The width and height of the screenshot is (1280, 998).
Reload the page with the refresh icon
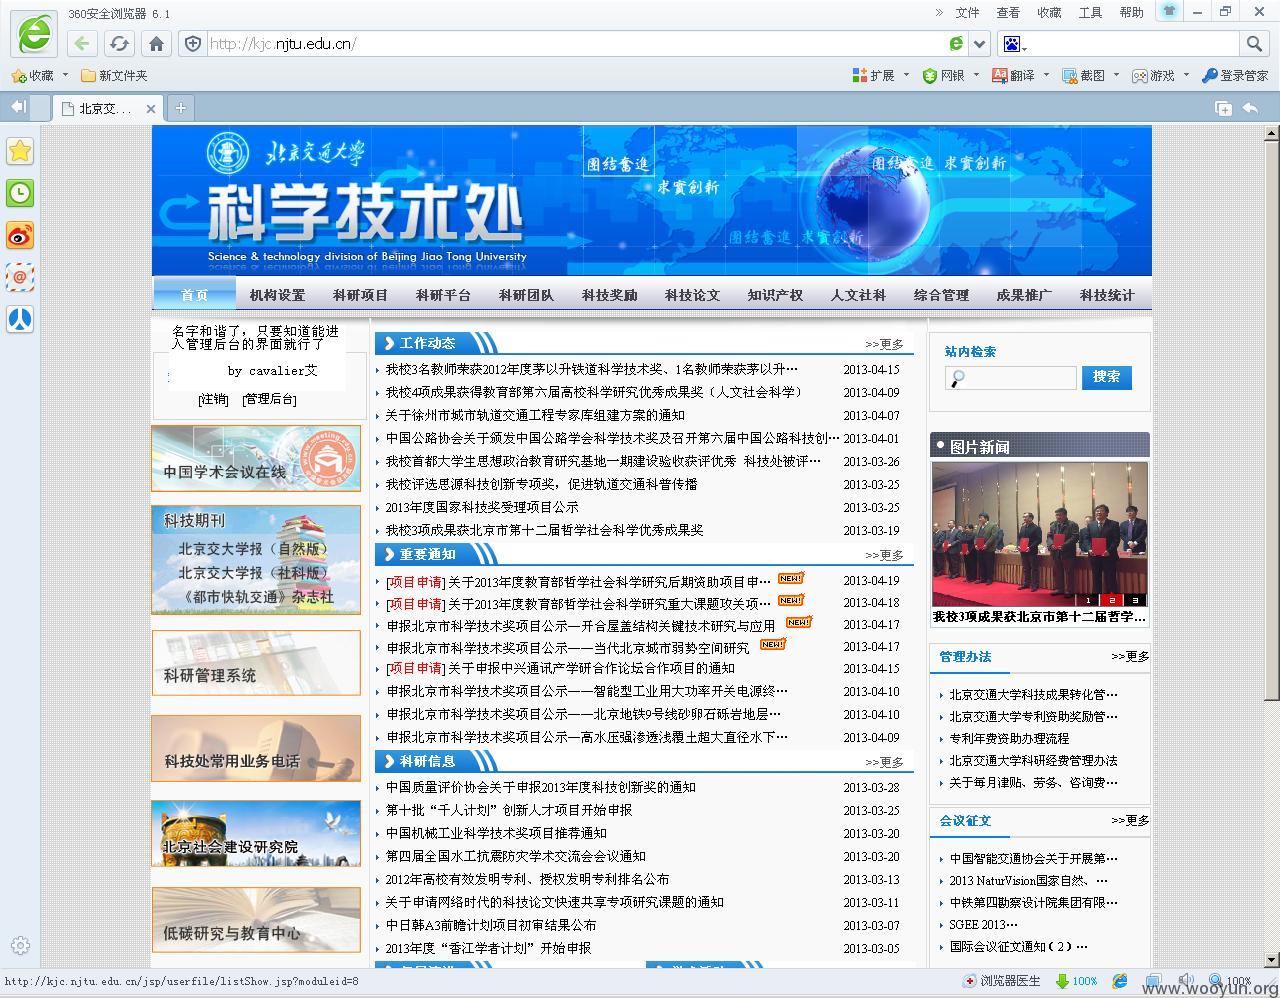tap(119, 43)
